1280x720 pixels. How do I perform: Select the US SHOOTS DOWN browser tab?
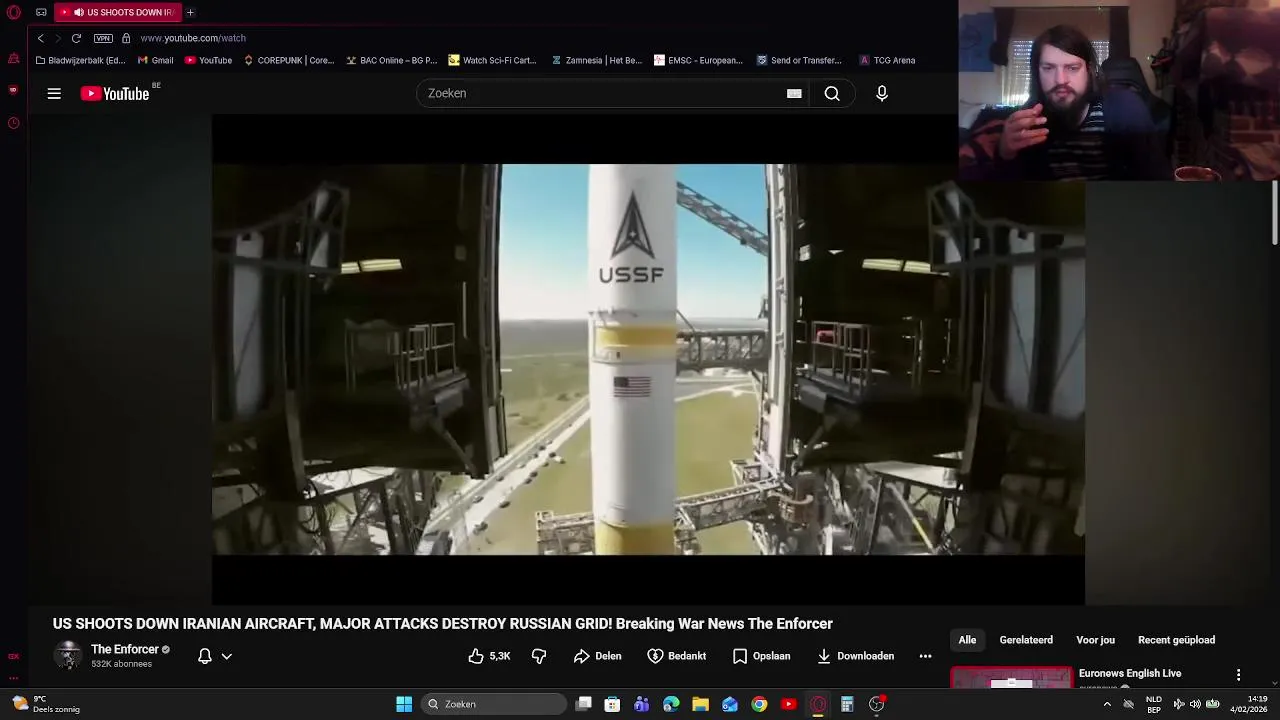point(118,12)
